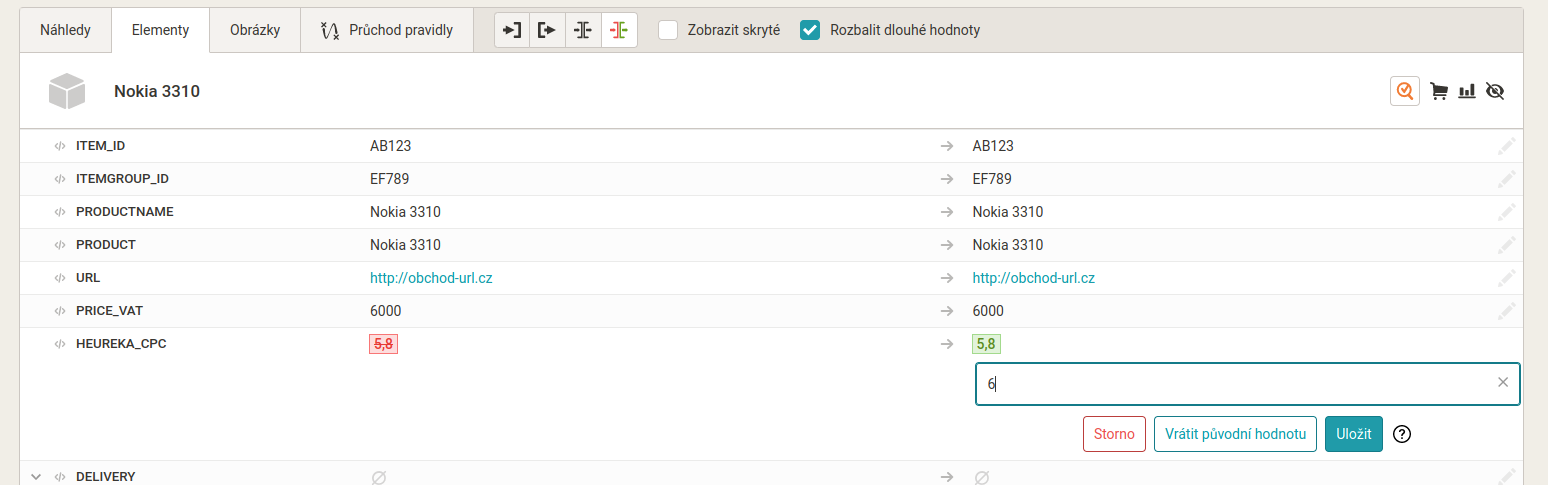The width and height of the screenshot is (1548, 485).
Task: Uncheck Rozbalit dlouhé hodnoty checkbox
Action: pos(810,30)
